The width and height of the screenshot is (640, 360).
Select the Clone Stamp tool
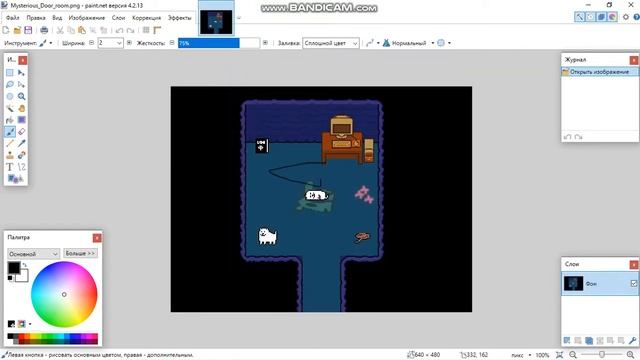pyautogui.click(x=10, y=155)
